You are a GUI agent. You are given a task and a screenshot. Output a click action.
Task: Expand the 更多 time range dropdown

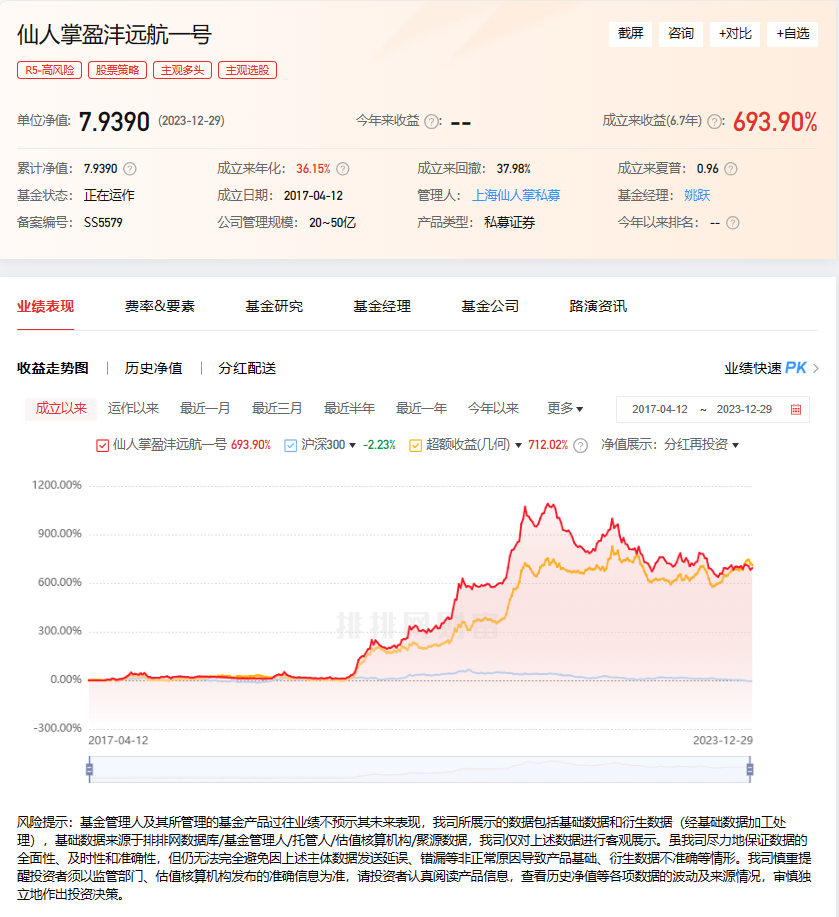(565, 408)
